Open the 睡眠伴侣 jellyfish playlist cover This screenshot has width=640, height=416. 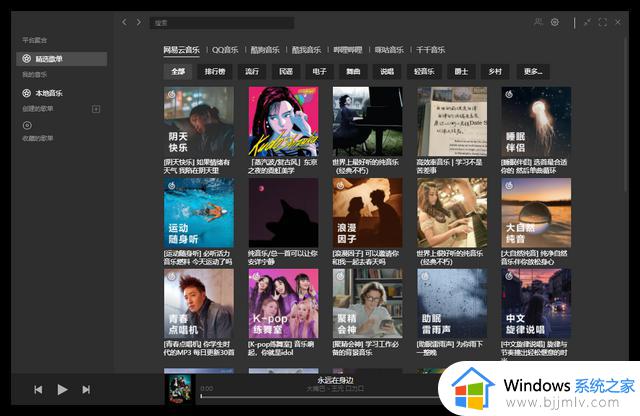(536, 121)
